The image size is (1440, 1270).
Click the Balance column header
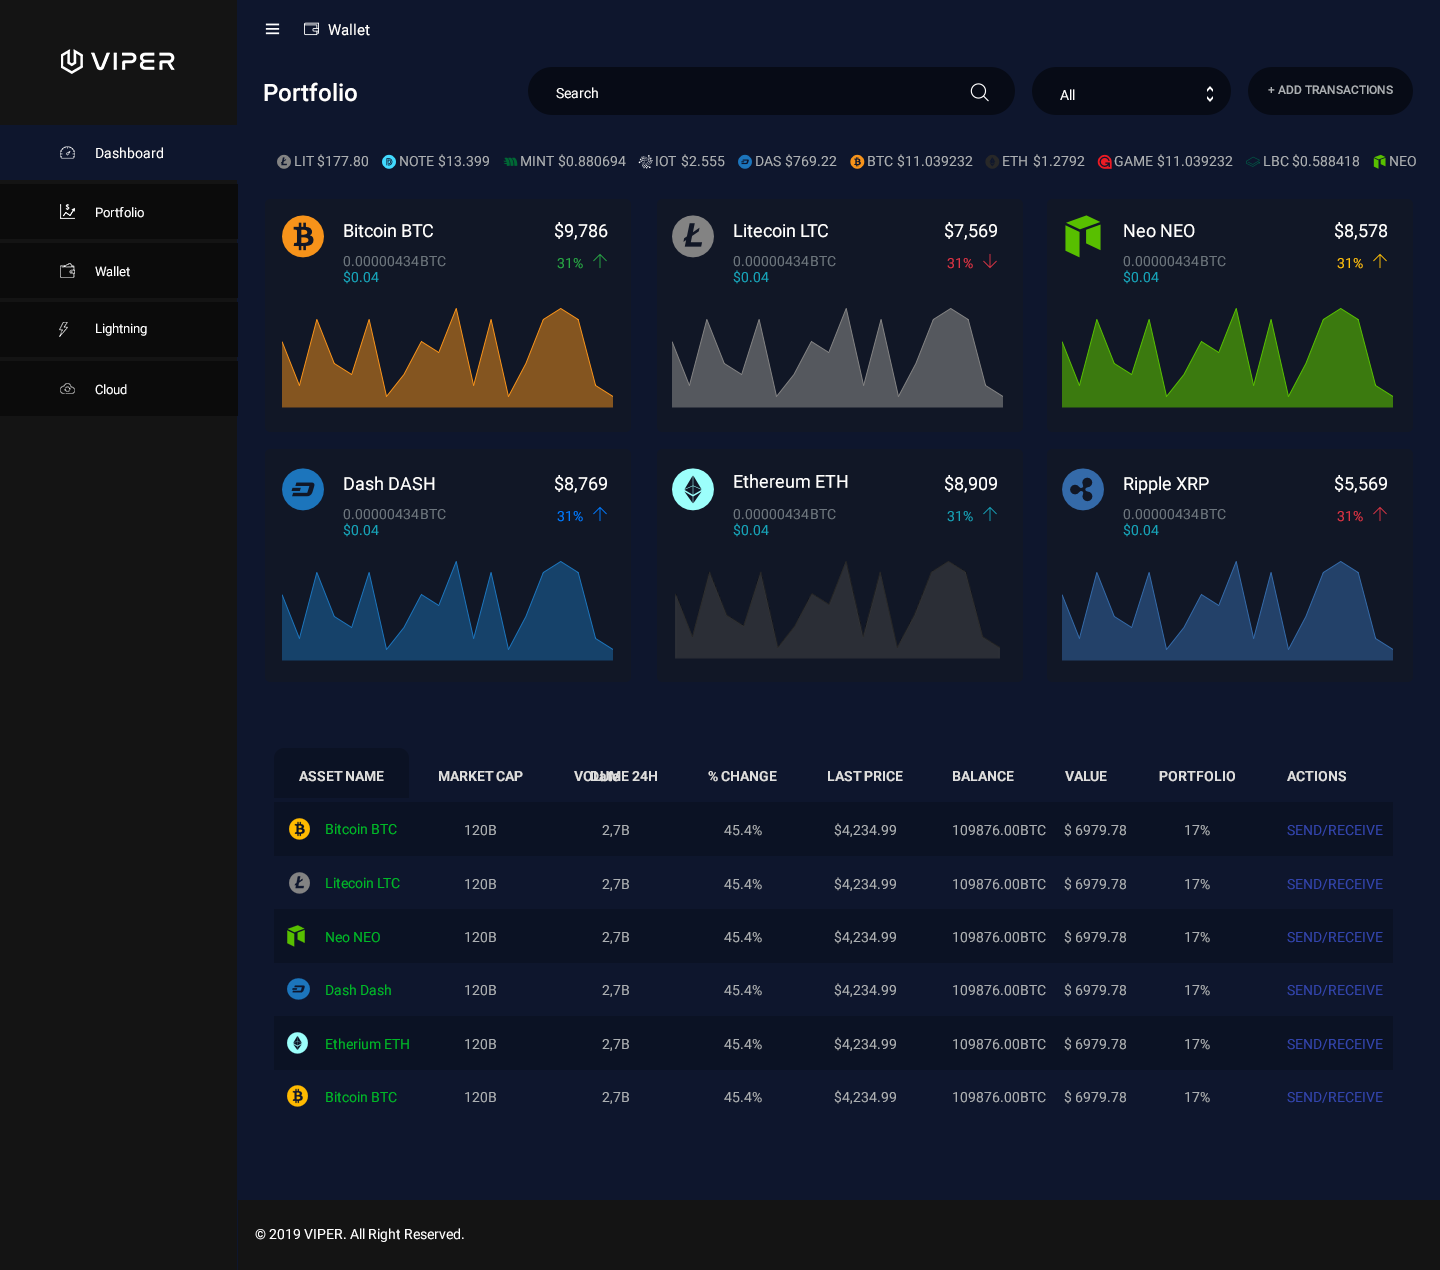[x=983, y=776]
